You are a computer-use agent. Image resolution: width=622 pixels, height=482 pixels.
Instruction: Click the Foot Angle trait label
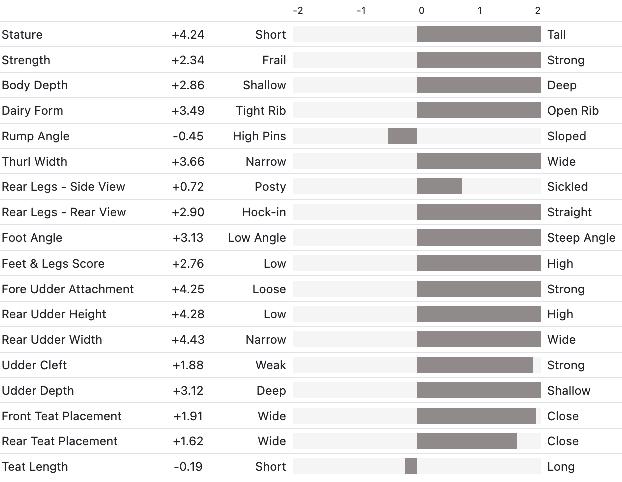[x=32, y=238]
